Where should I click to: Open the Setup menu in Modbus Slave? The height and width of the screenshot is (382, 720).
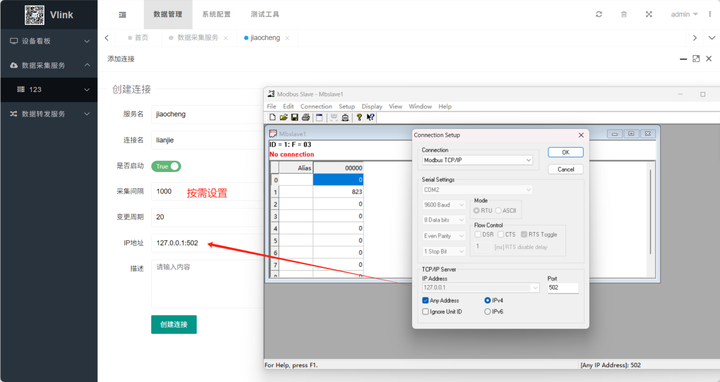pos(347,106)
